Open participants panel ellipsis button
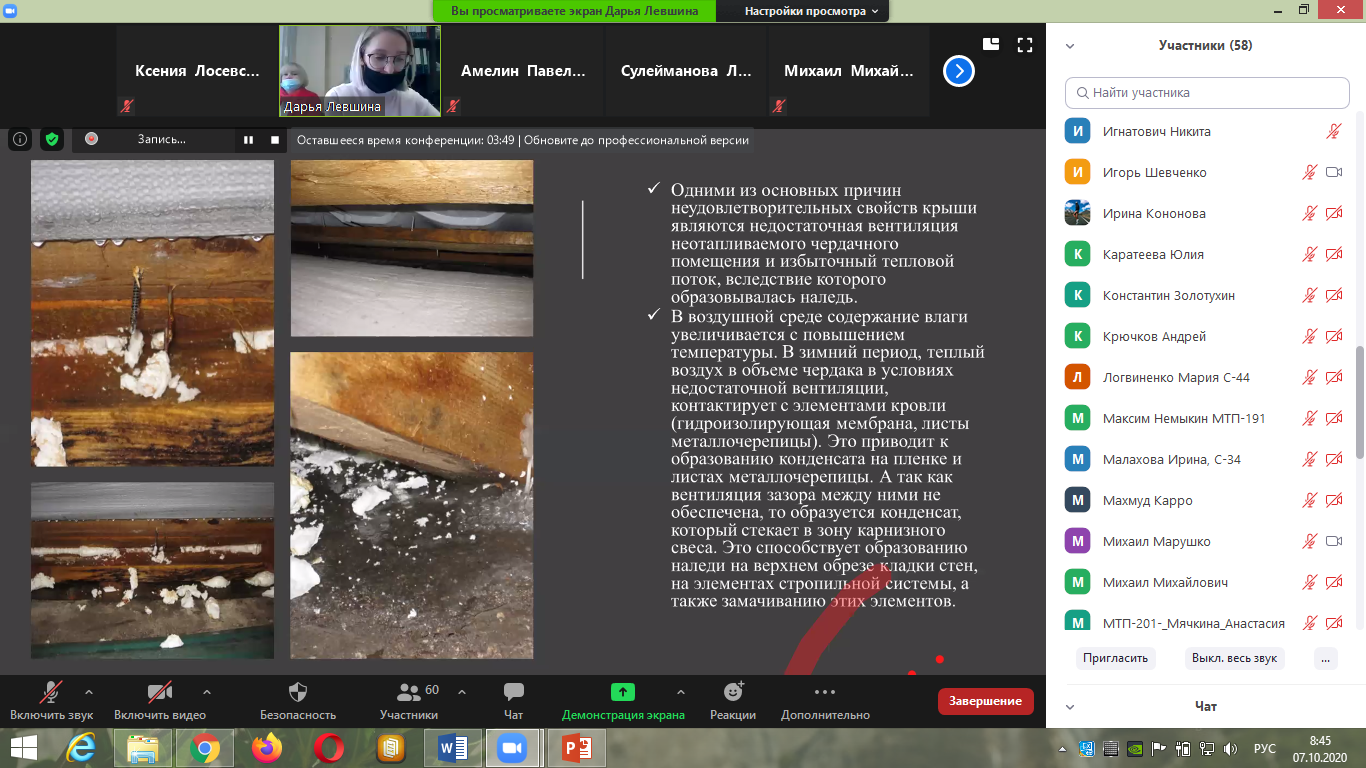1366x768 pixels. pyautogui.click(x=1325, y=659)
